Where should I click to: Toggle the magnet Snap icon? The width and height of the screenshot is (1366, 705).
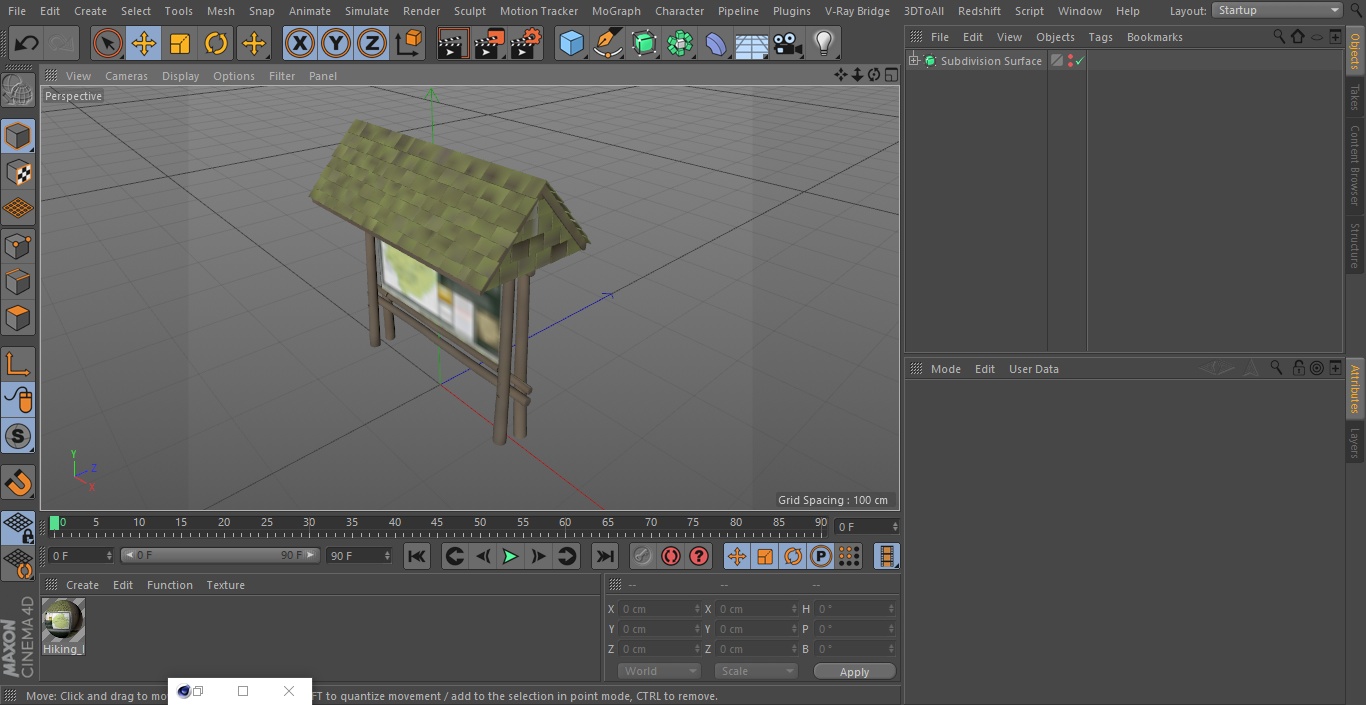pyautogui.click(x=18, y=483)
